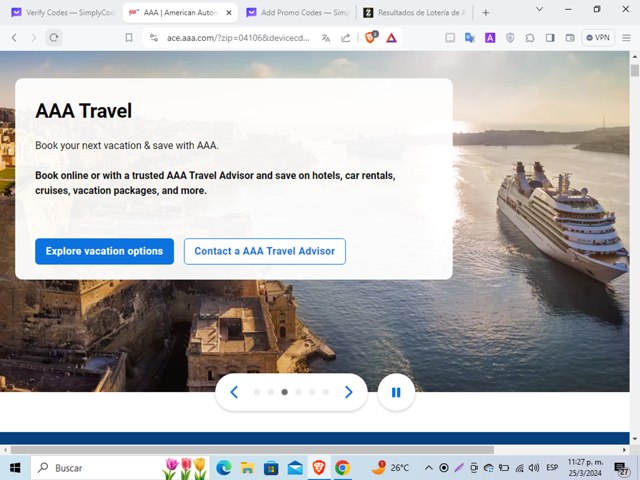Switch to Resultados de Lotería tab

(x=415, y=13)
